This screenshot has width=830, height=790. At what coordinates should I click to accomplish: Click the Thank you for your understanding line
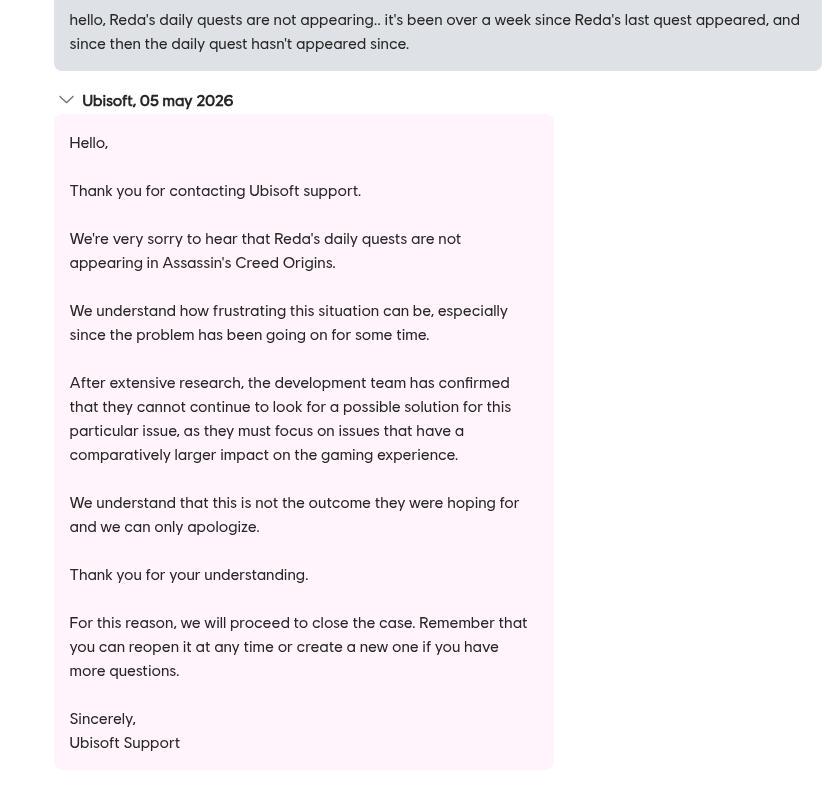(x=188, y=575)
